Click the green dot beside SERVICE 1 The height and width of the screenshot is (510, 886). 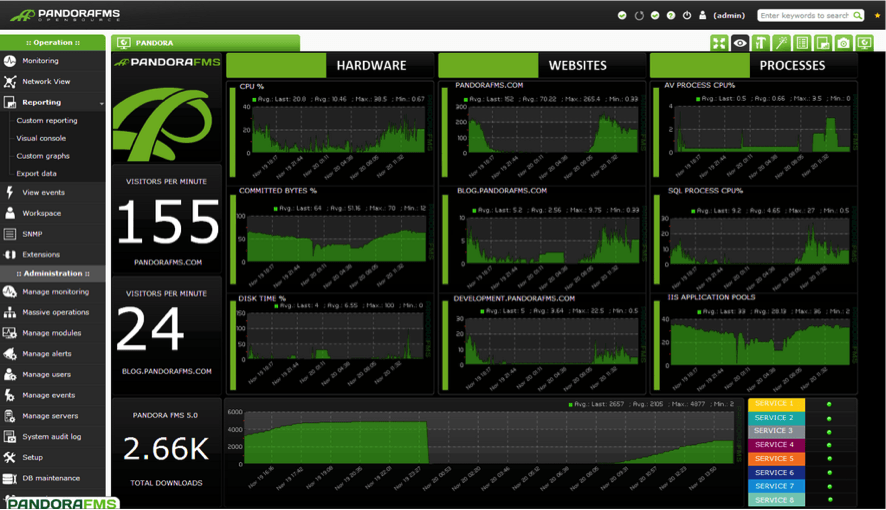coord(829,404)
